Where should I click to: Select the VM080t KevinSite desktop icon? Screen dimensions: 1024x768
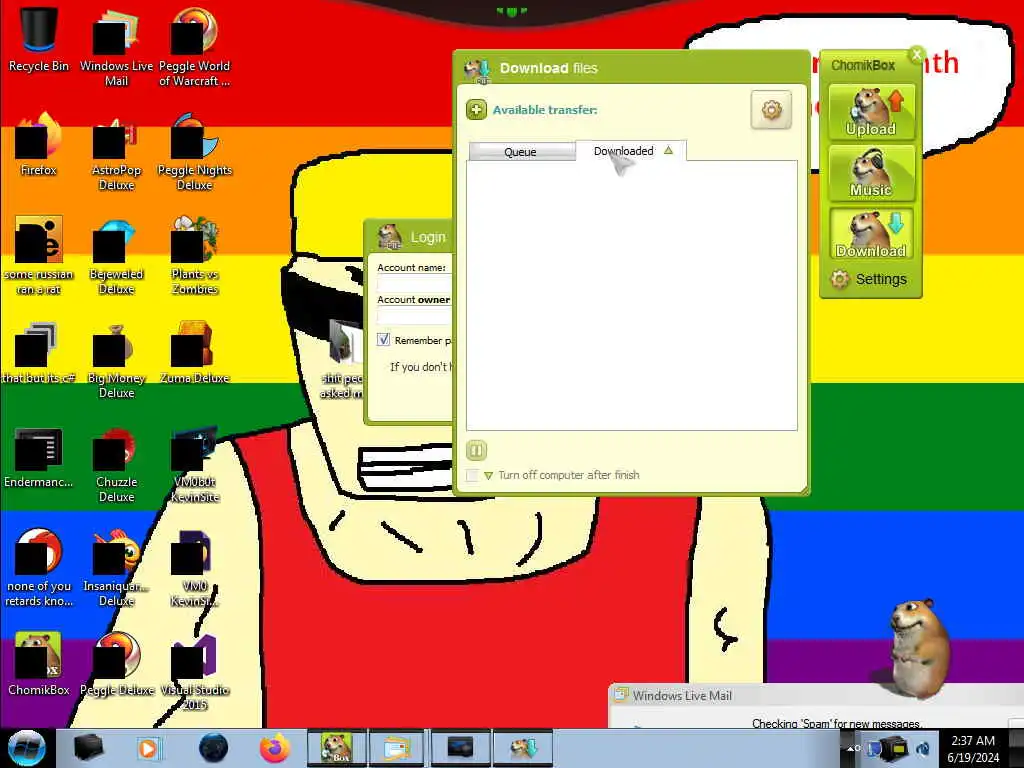195,465
